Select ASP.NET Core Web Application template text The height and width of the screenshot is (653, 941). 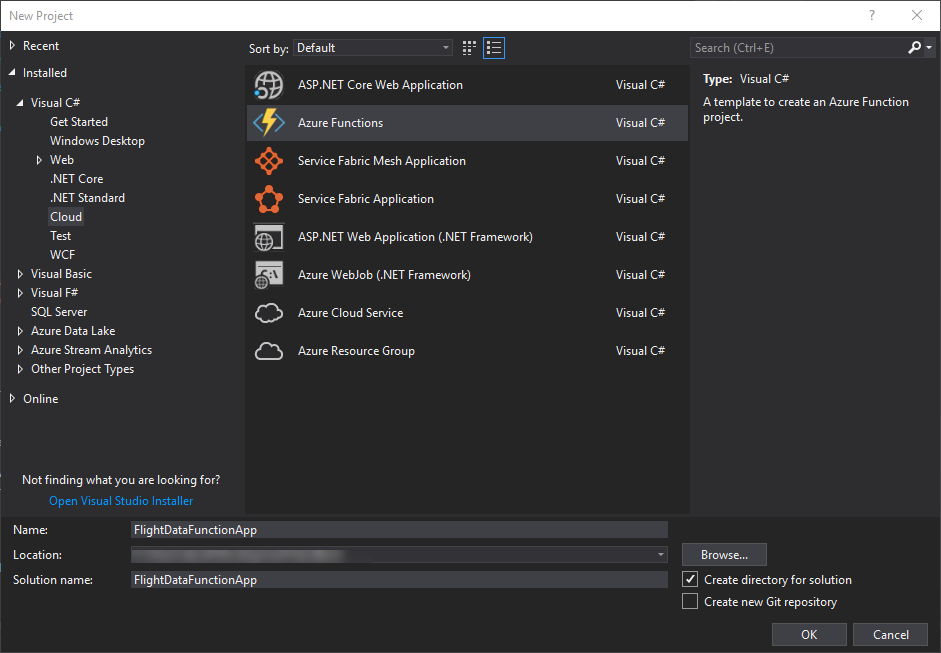[380, 85]
